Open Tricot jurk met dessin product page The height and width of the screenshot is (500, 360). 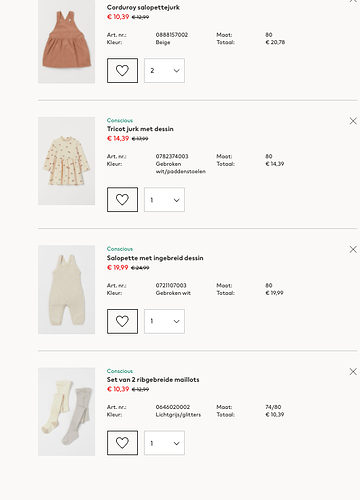tap(140, 129)
